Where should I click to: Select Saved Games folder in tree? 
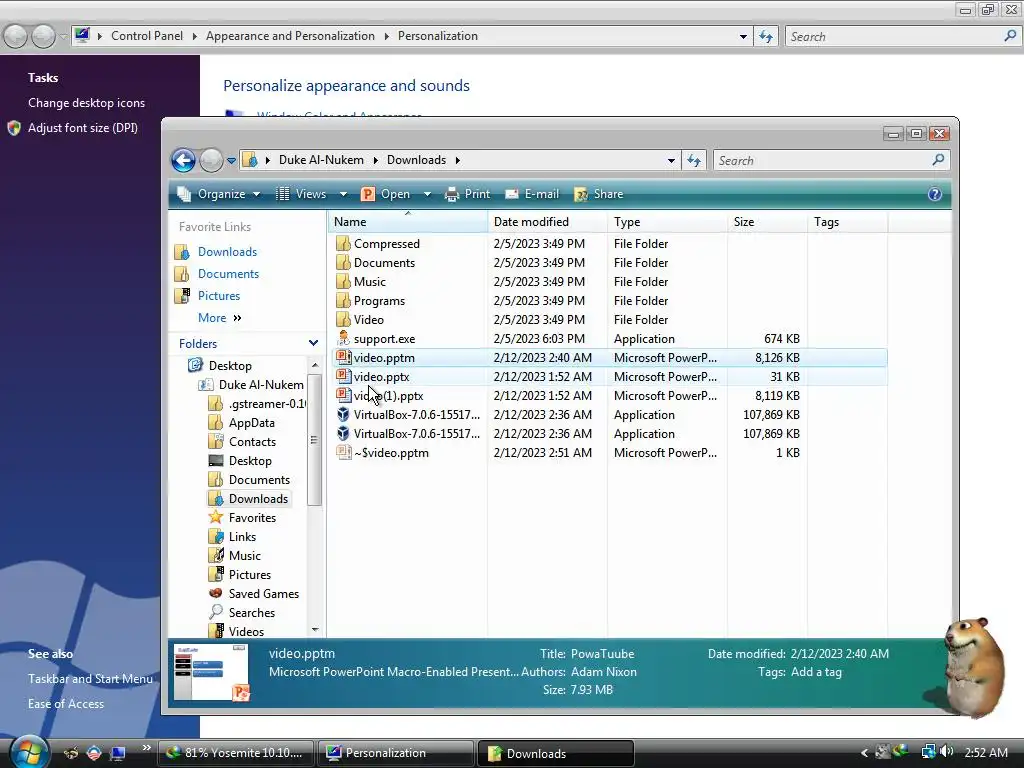coord(264,594)
